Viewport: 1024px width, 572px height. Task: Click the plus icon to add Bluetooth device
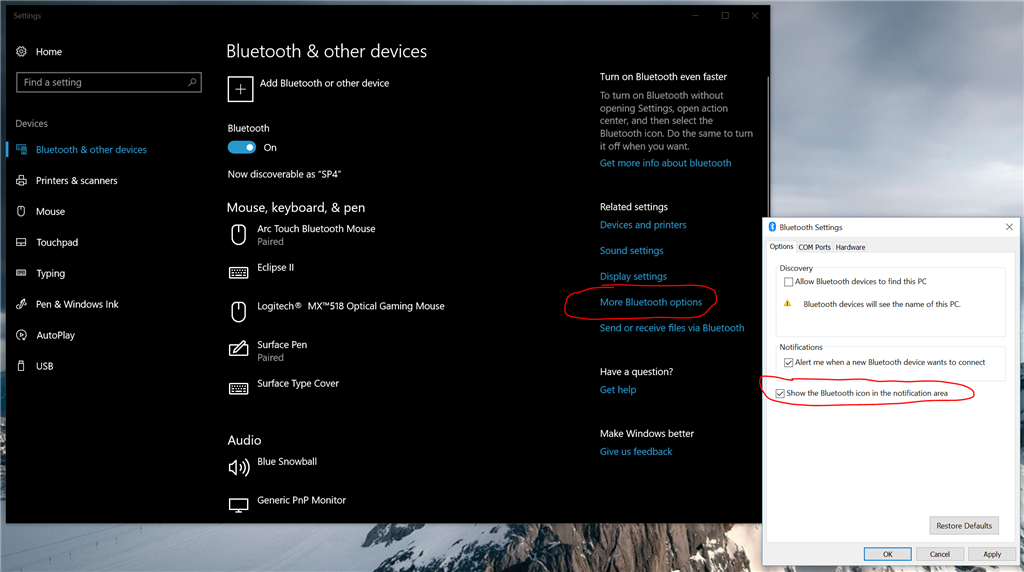pos(240,89)
